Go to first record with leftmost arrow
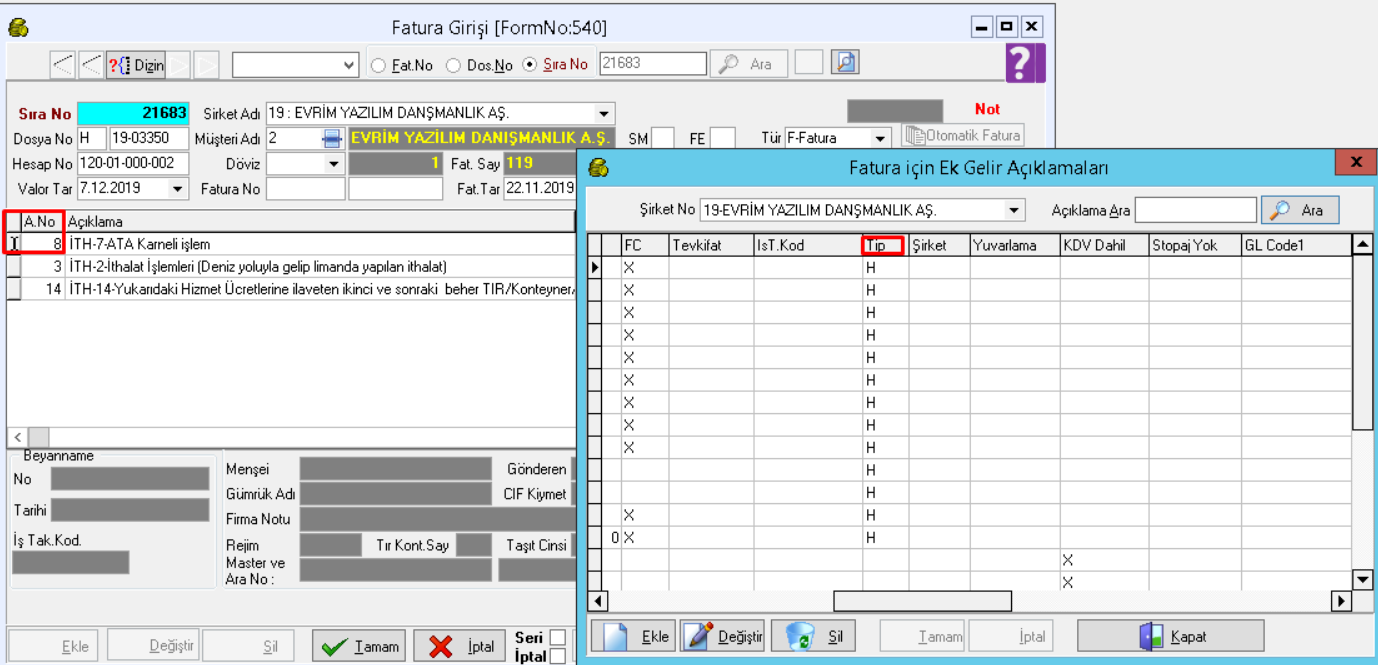The width and height of the screenshot is (1378, 665). pyautogui.click(x=64, y=65)
